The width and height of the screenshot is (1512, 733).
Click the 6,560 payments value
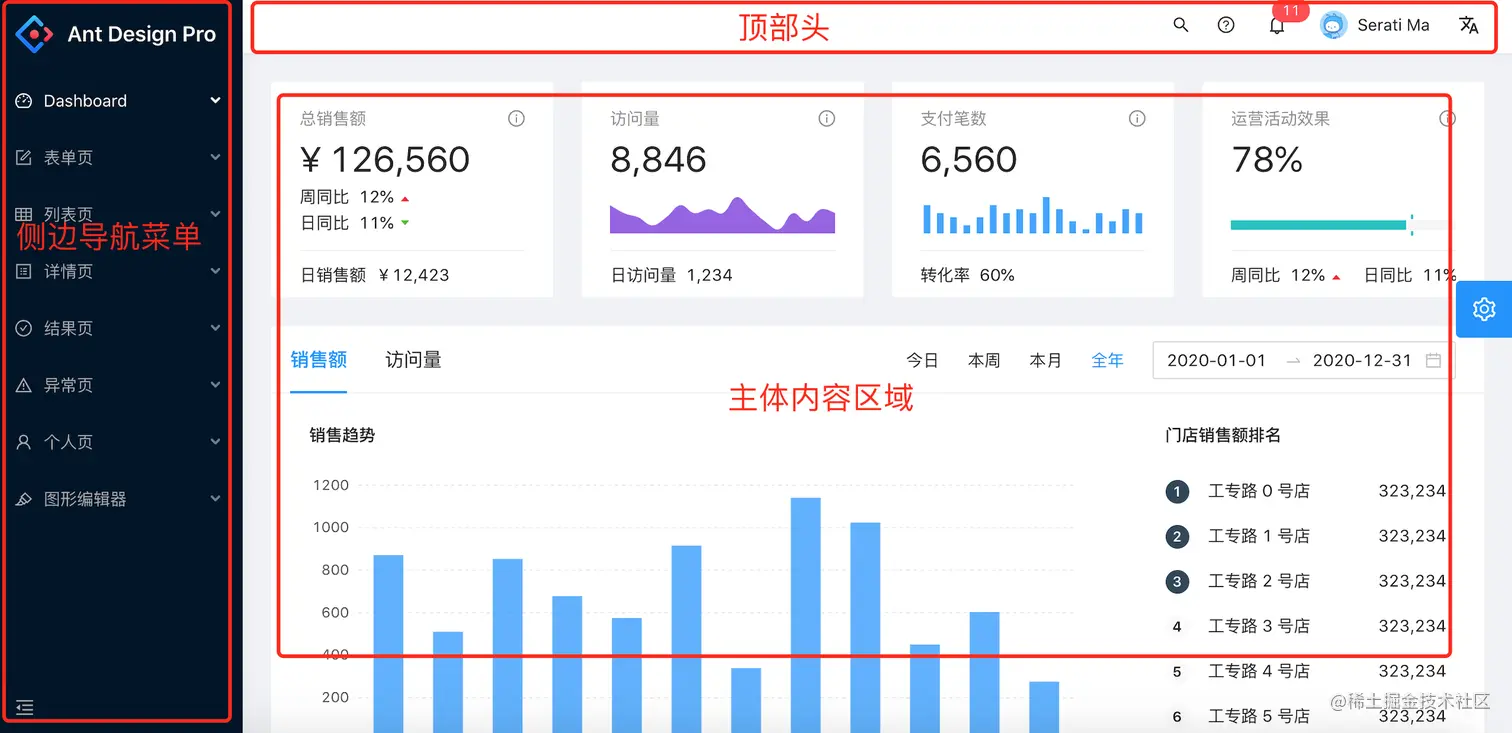pyautogui.click(x=969, y=159)
